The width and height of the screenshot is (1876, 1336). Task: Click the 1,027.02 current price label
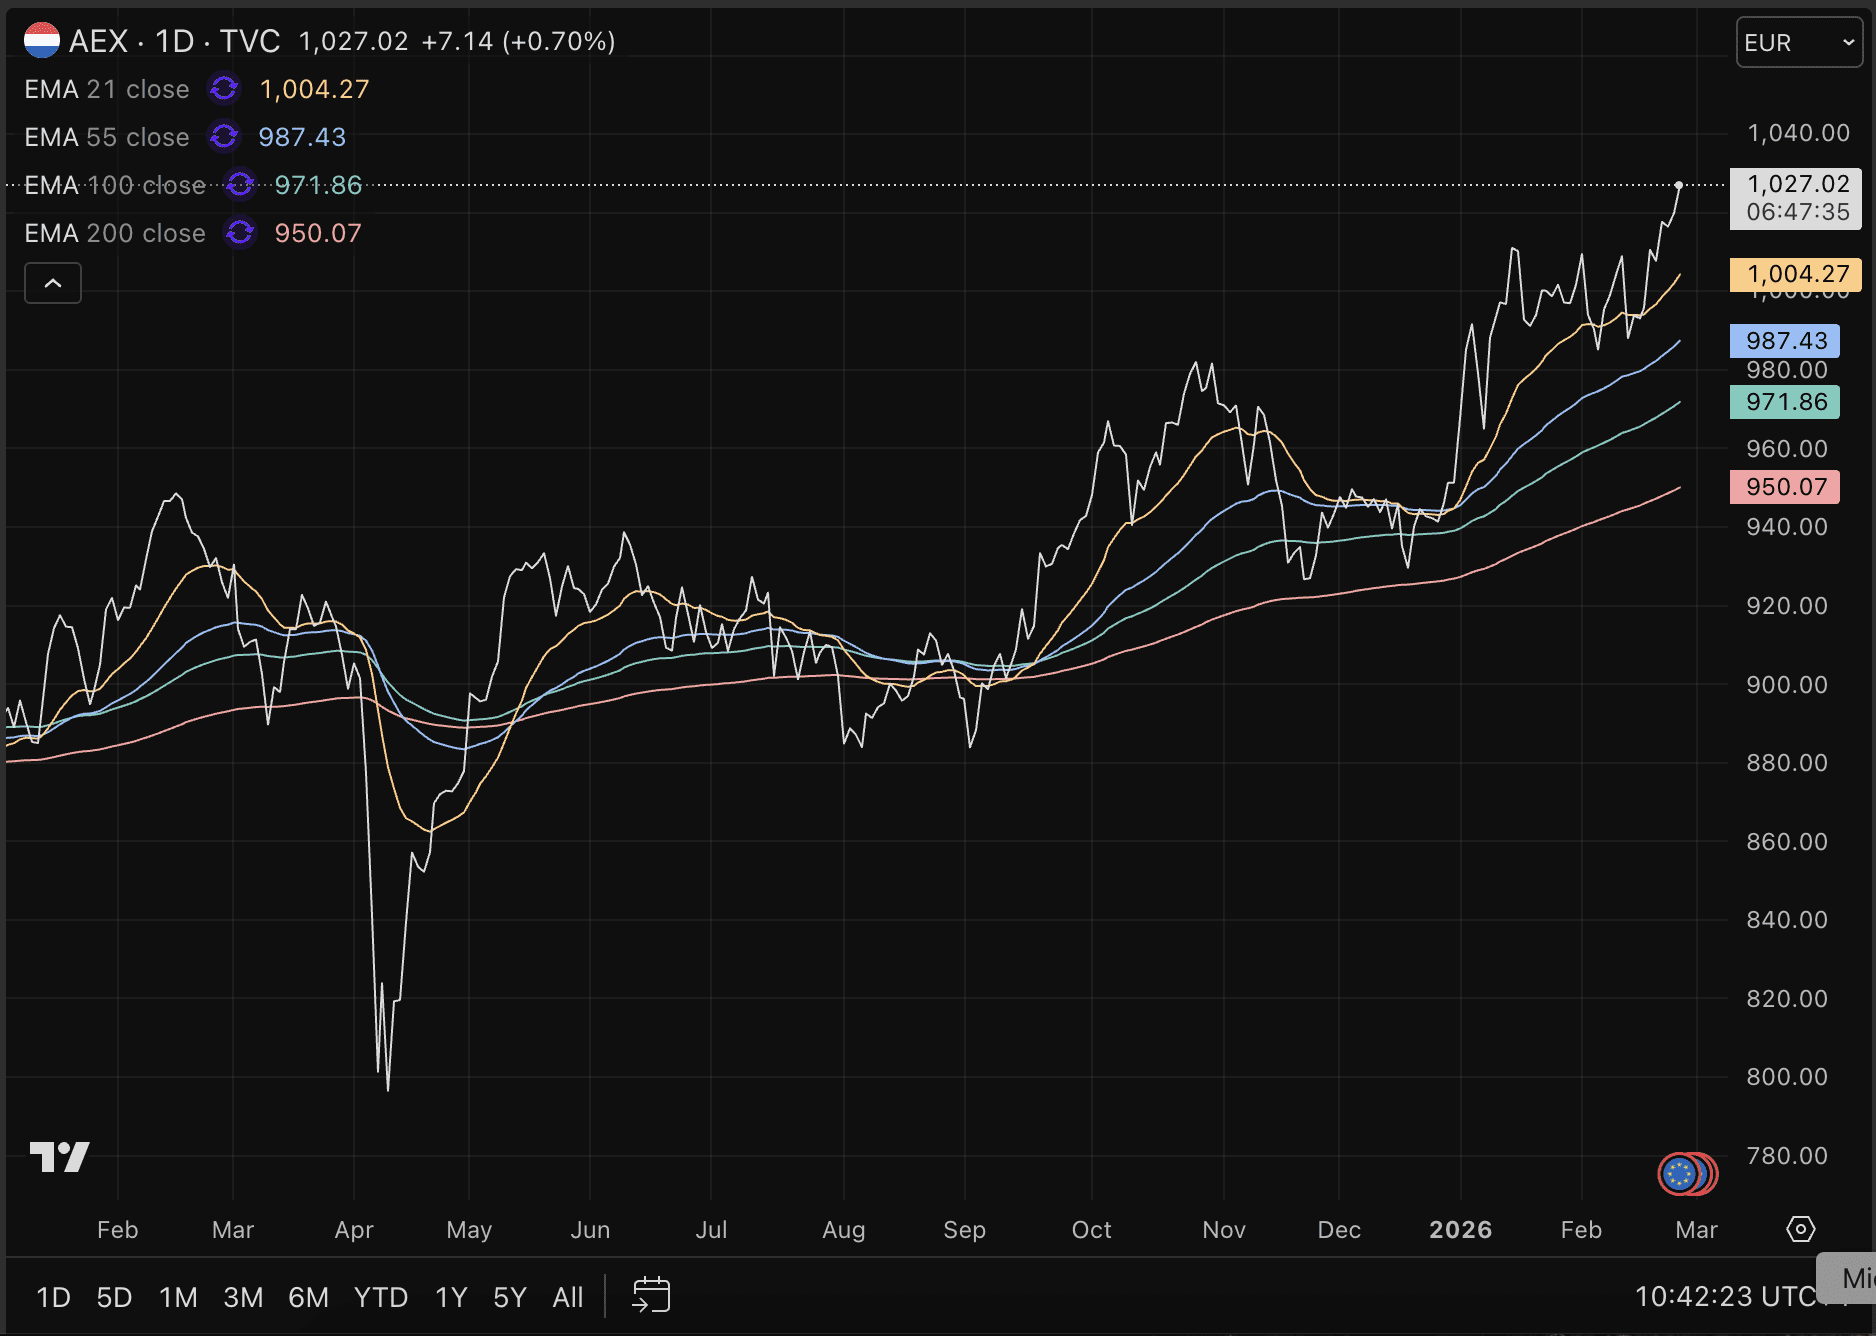(1795, 197)
